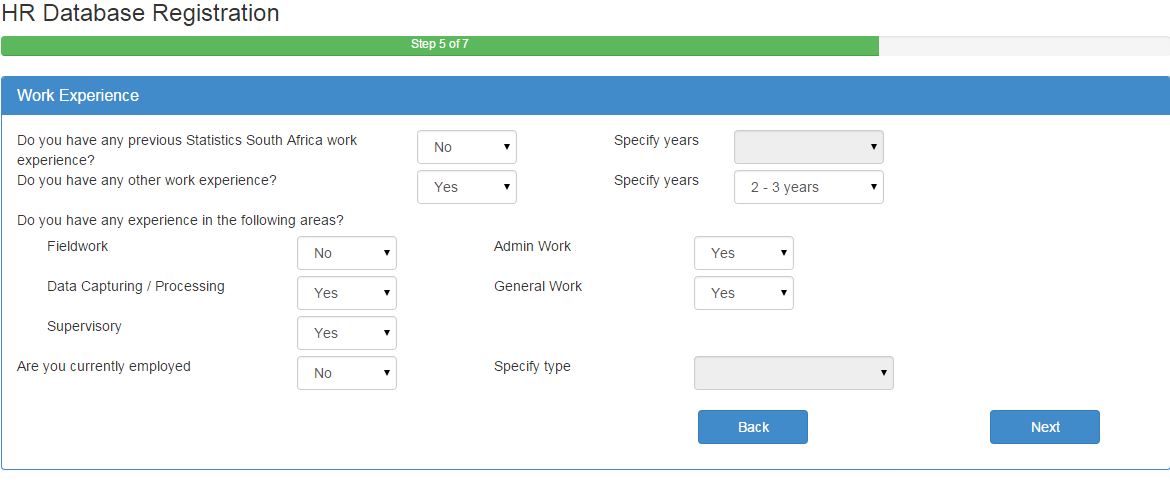Screen dimensions: 1170x480
Task: Click the Back button
Action: pos(753,427)
